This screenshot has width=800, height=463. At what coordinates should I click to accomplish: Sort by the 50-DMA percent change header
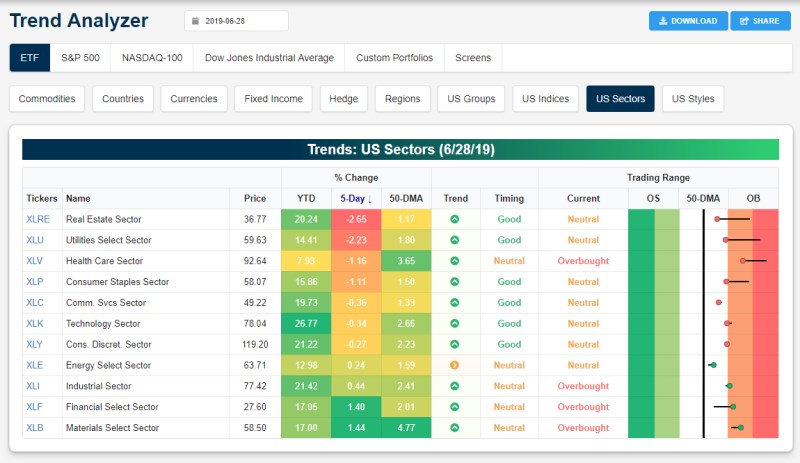[405, 198]
